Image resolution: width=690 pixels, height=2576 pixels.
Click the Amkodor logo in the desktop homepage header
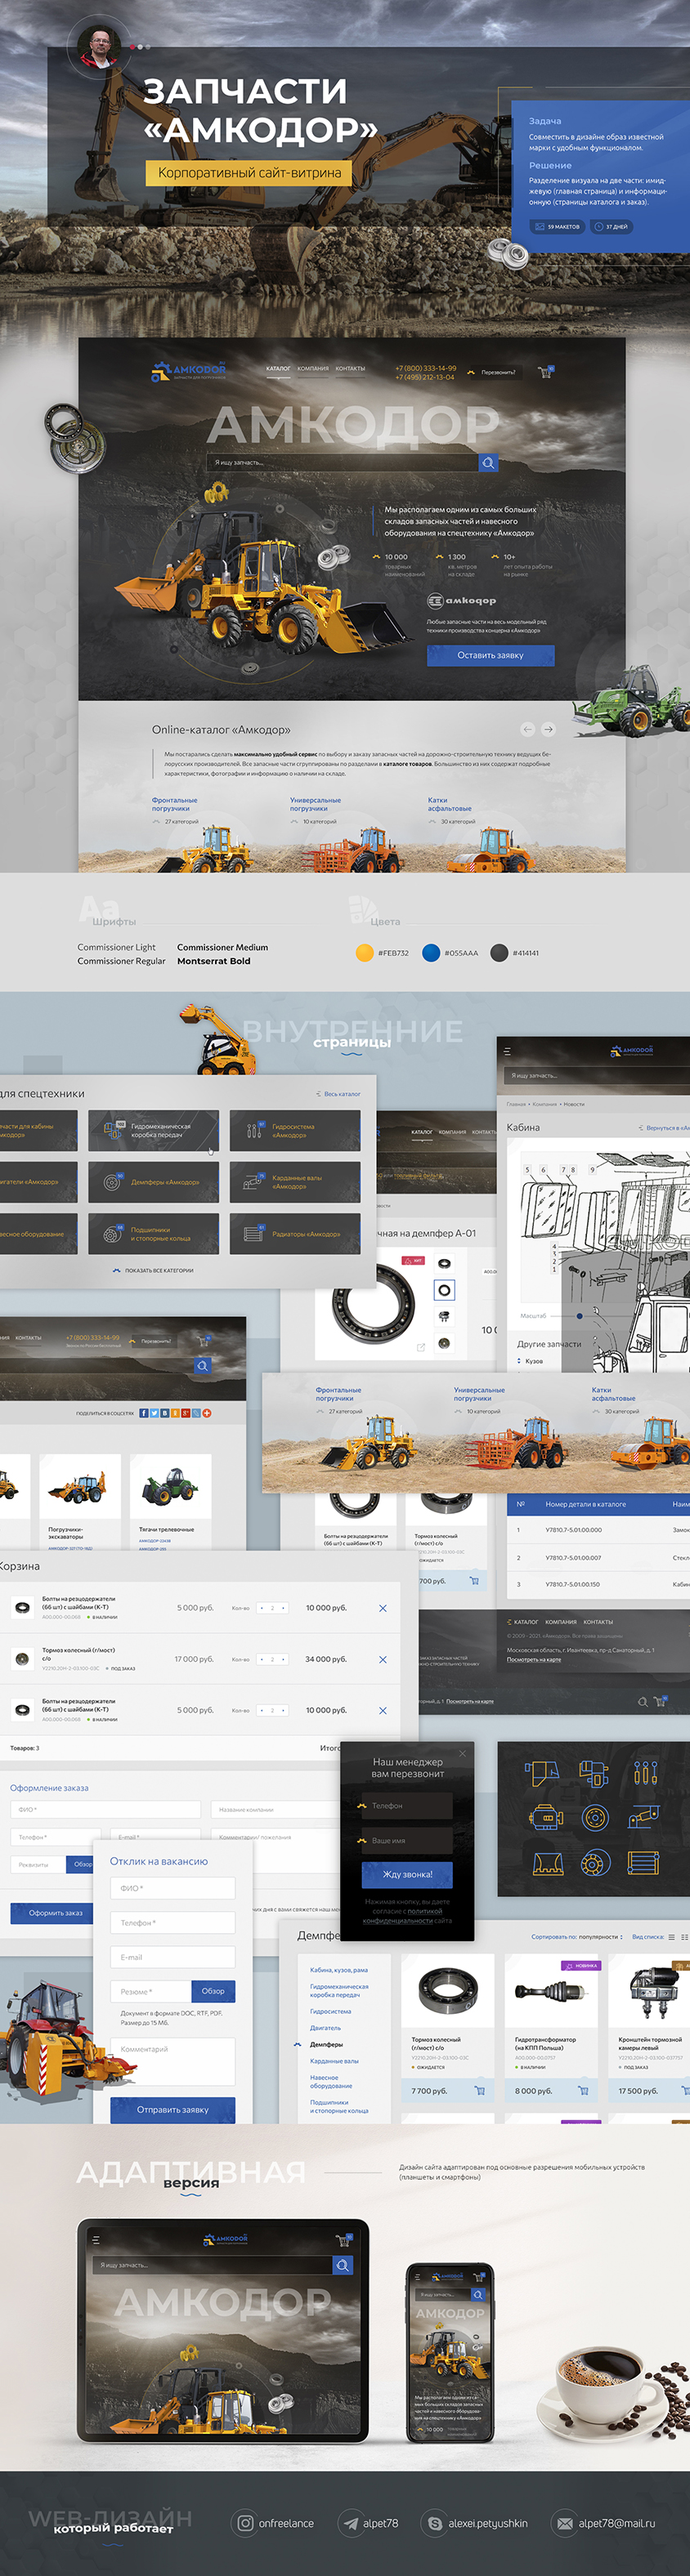pyautogui.click(x=189, y=372)
